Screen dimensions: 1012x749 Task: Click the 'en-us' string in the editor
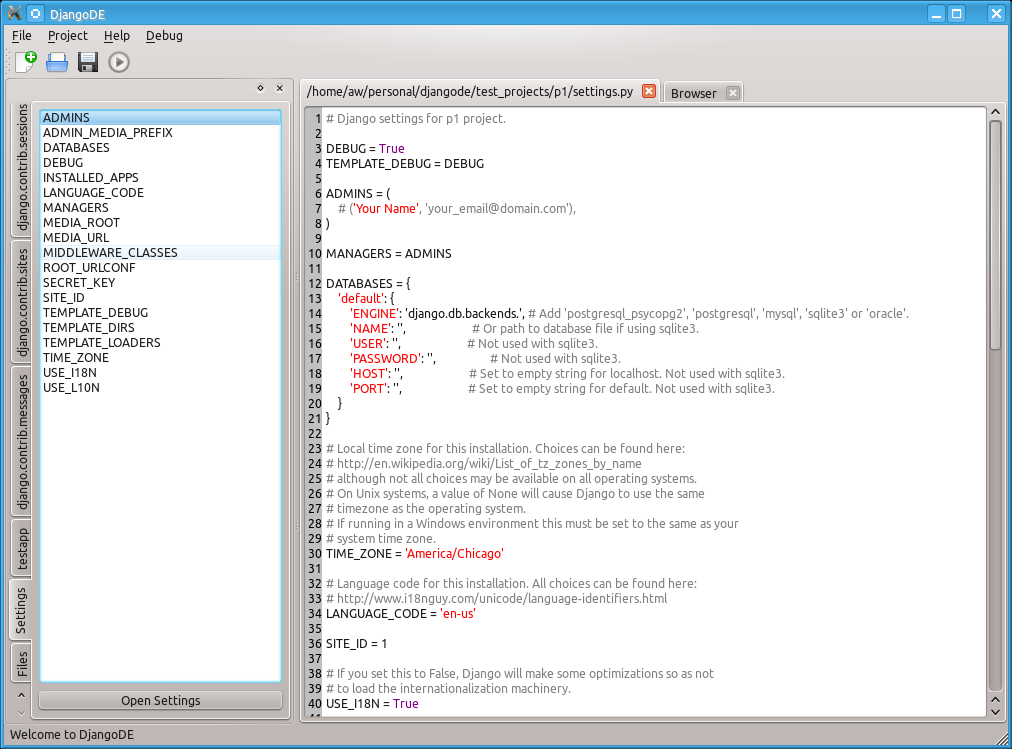pos(458,614)
